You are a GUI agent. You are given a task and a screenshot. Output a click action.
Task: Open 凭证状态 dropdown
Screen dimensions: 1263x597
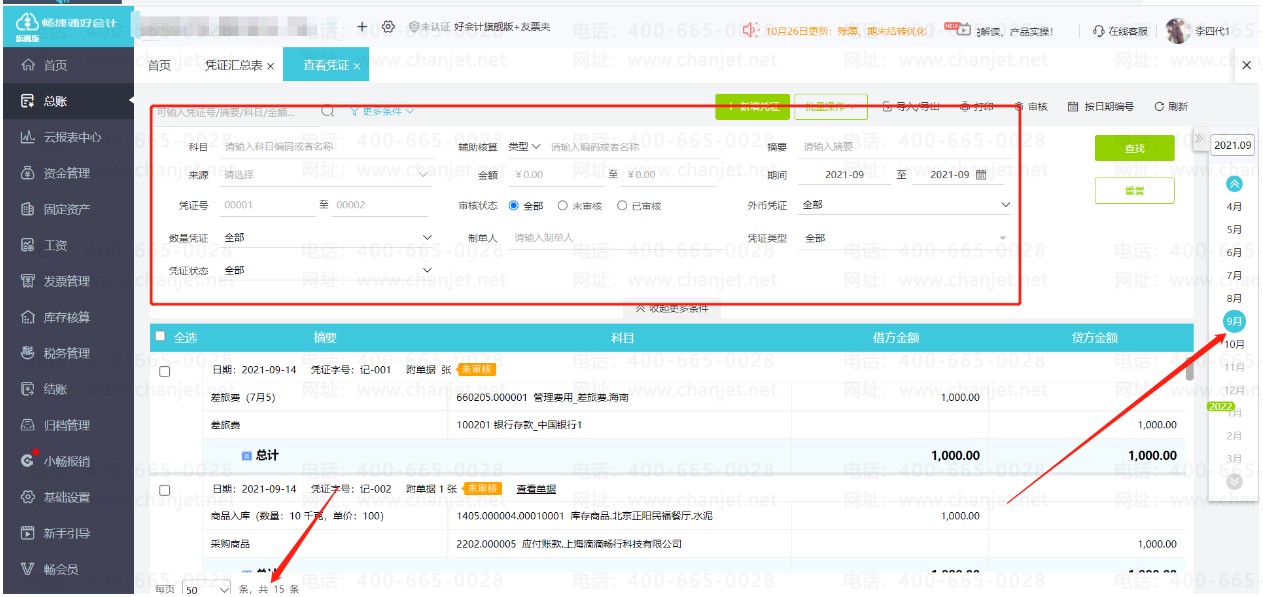(x=326, y=270)
